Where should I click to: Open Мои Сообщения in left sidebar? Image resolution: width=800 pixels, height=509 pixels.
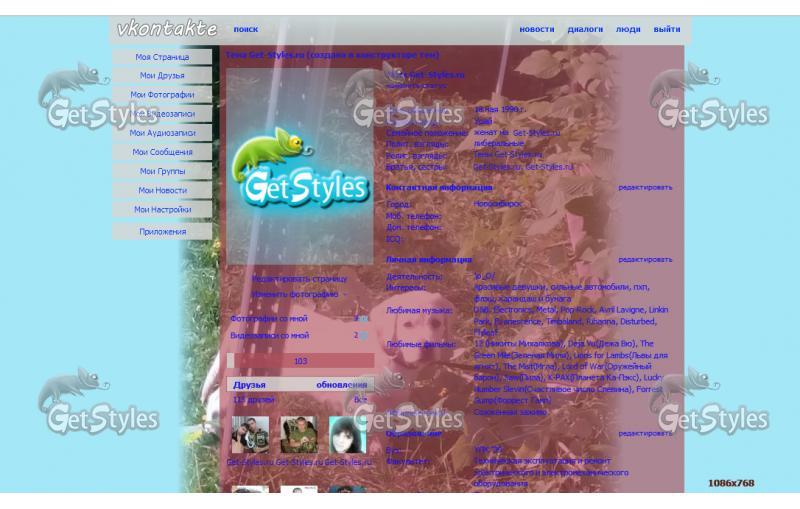click(162, 152)
